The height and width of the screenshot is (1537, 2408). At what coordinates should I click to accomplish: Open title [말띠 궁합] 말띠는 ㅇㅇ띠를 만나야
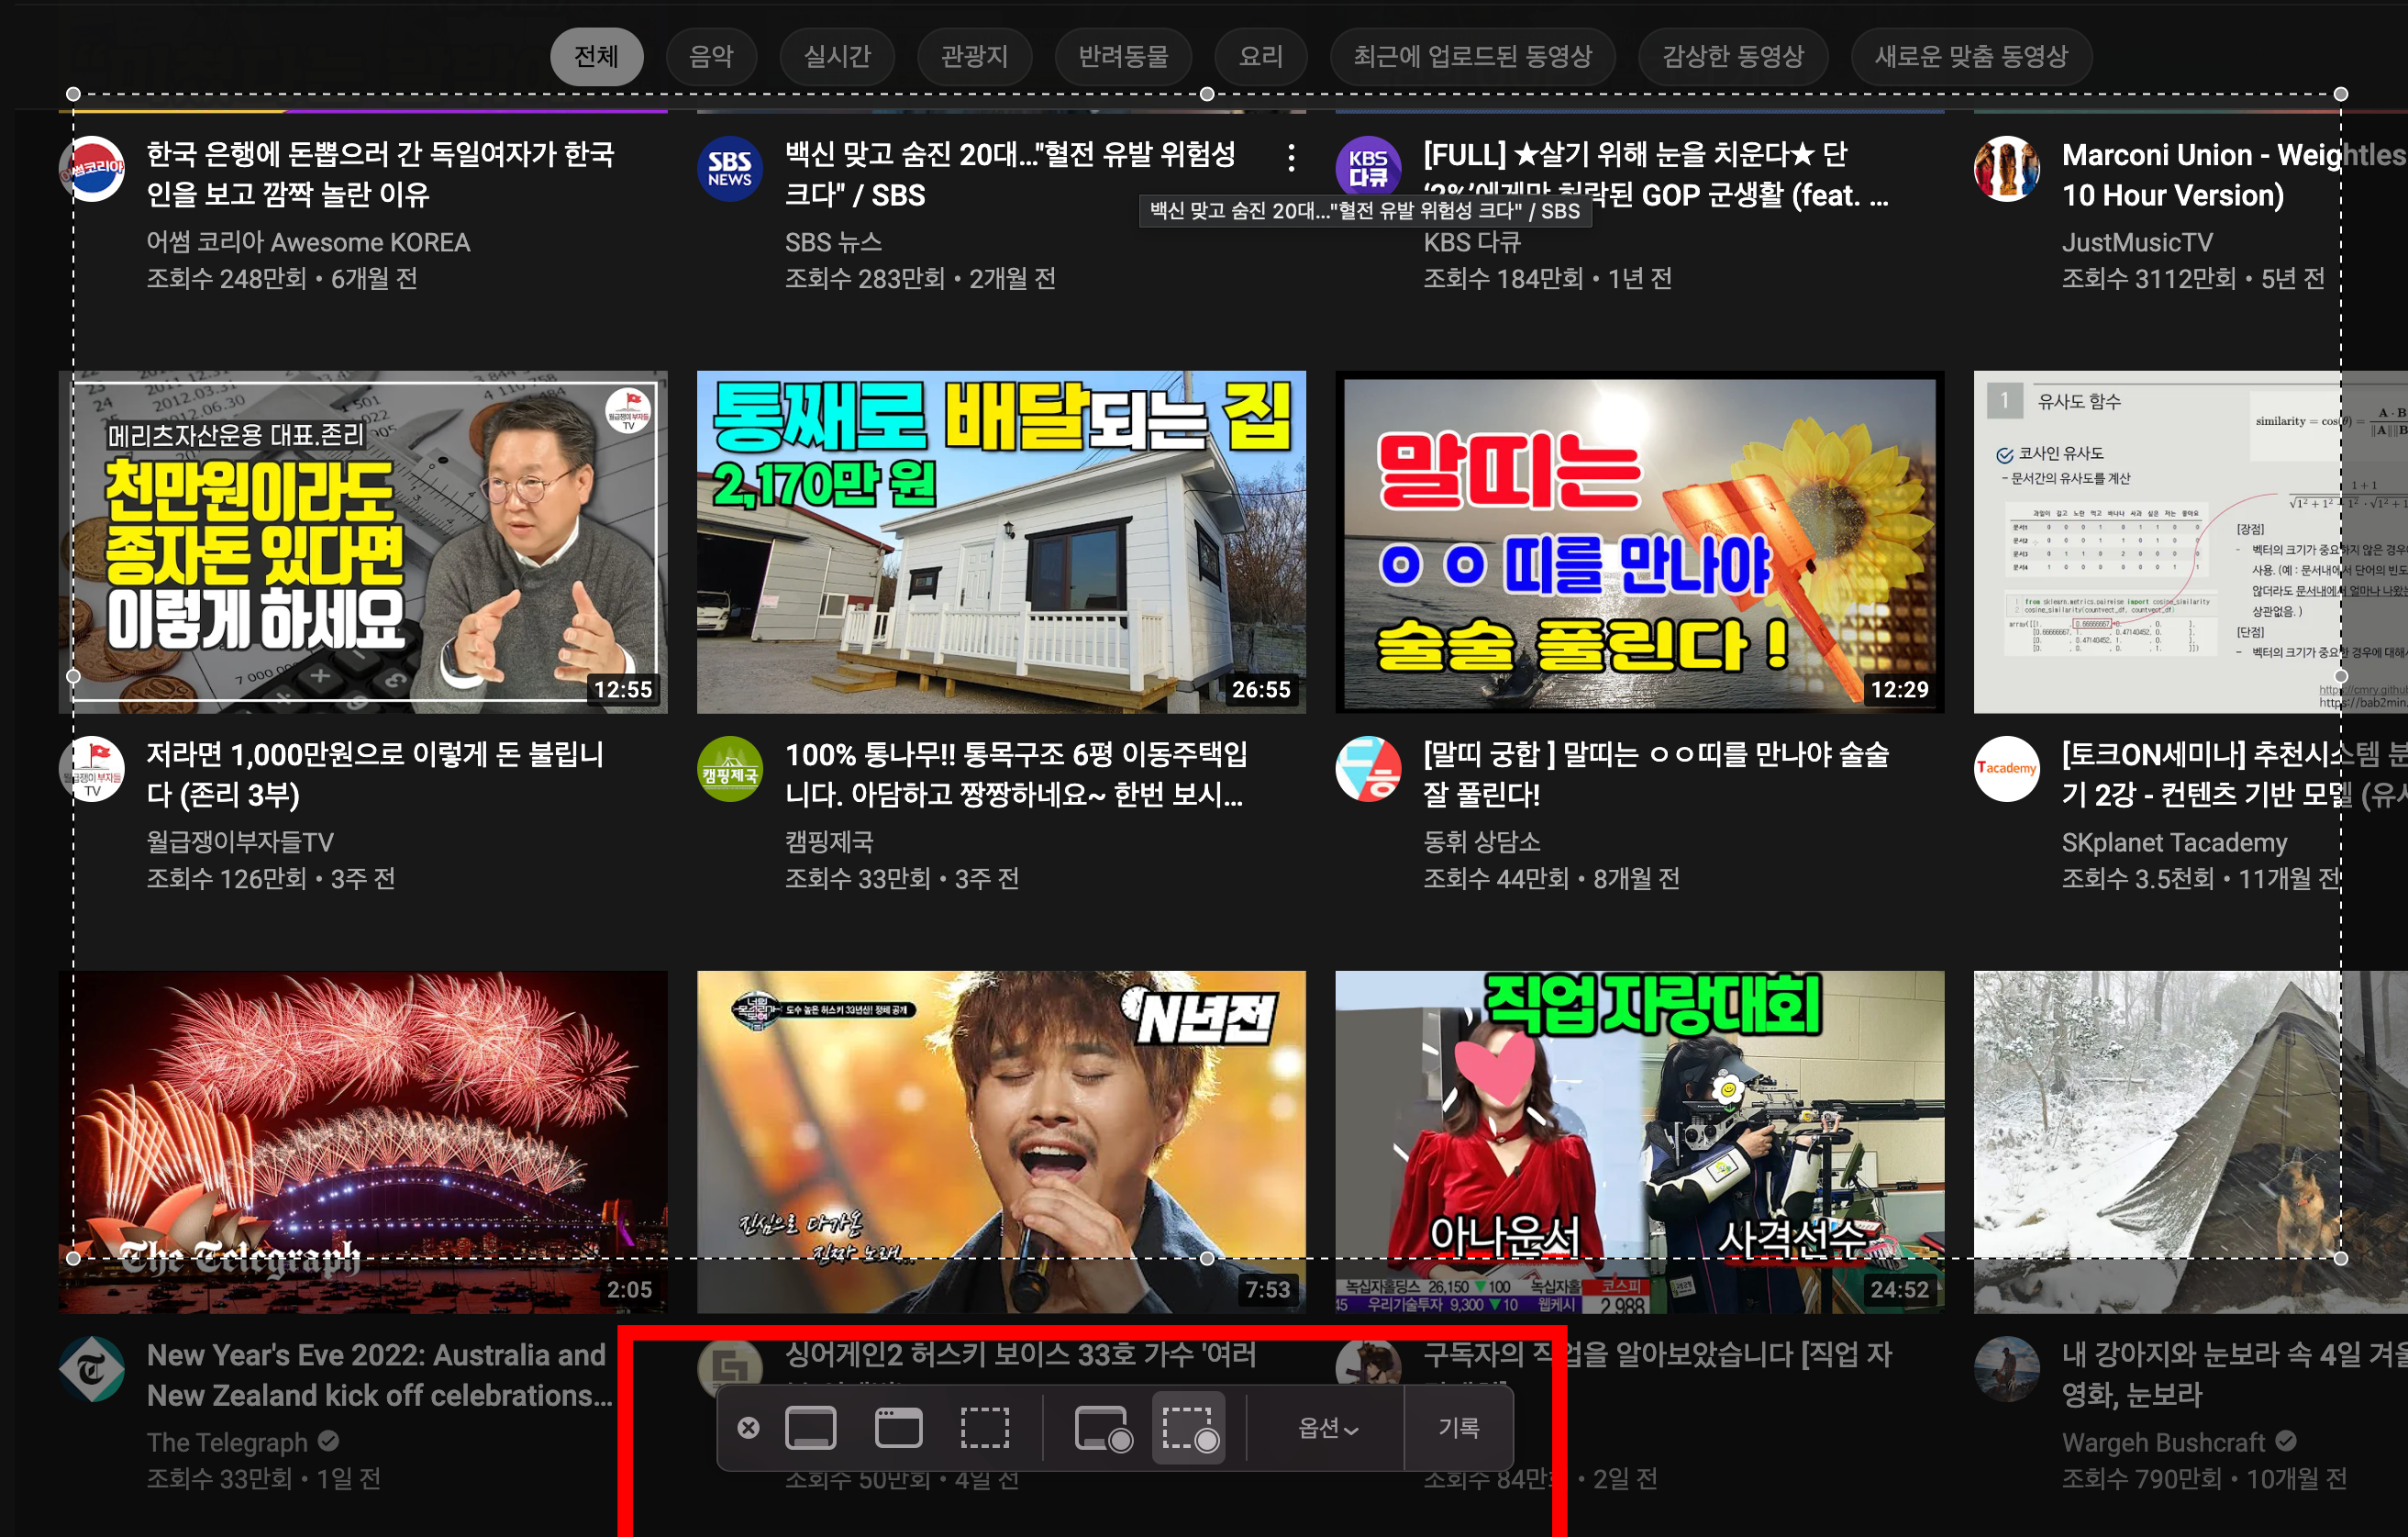tap(1656, 774)
